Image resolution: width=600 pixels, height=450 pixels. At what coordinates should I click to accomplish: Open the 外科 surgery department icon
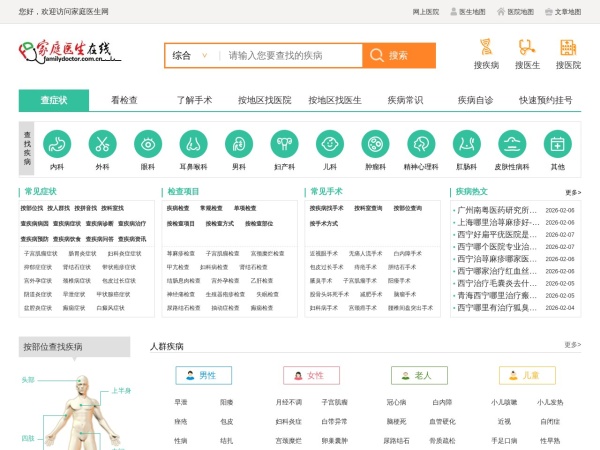tap(102, 143)
